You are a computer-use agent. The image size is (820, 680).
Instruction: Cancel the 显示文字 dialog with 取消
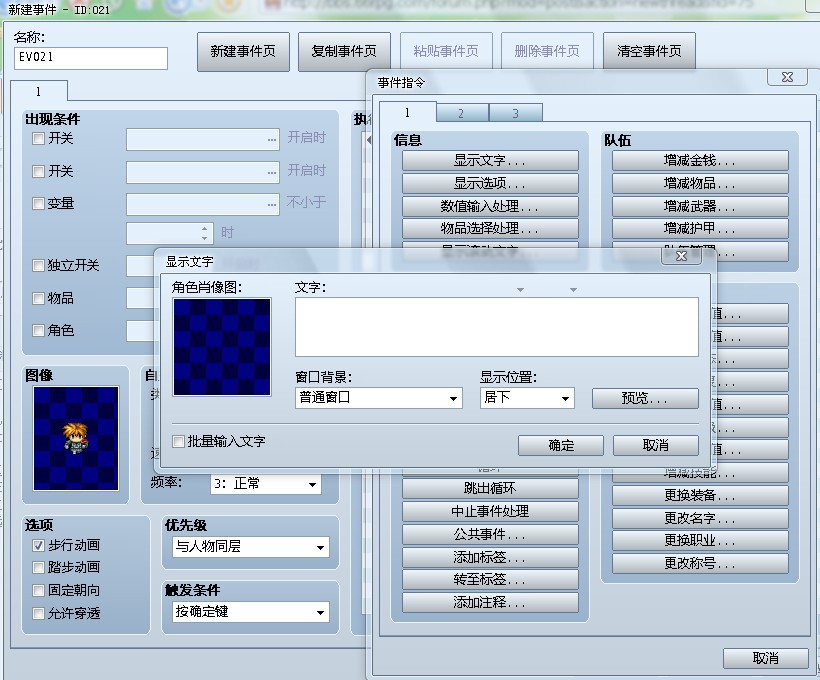(x=656, y=446)
